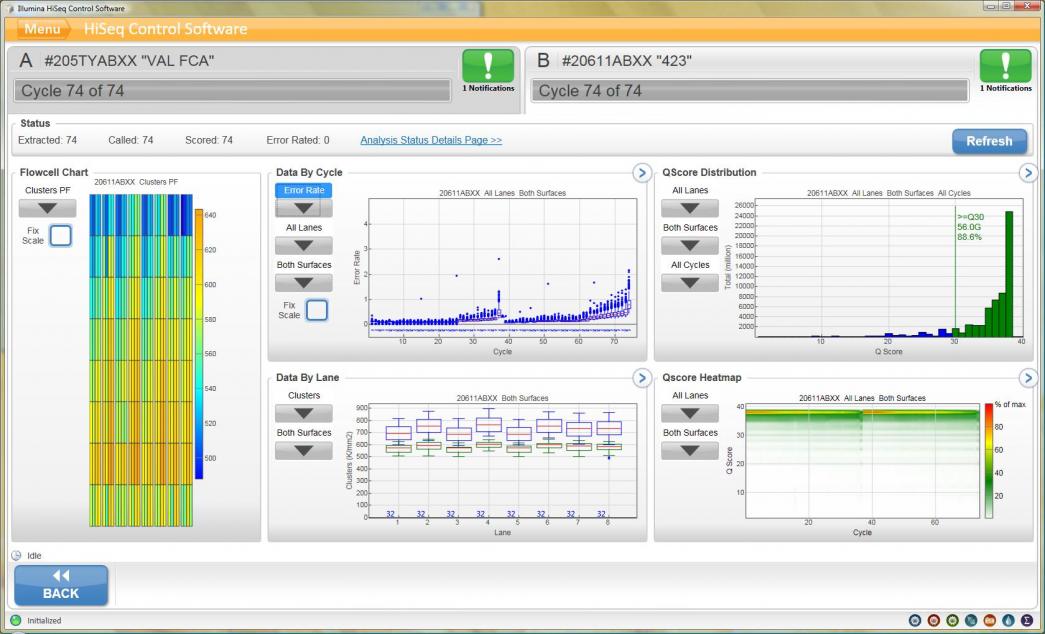Open the green notifications icon for flowcell B

coord(1005,65)
